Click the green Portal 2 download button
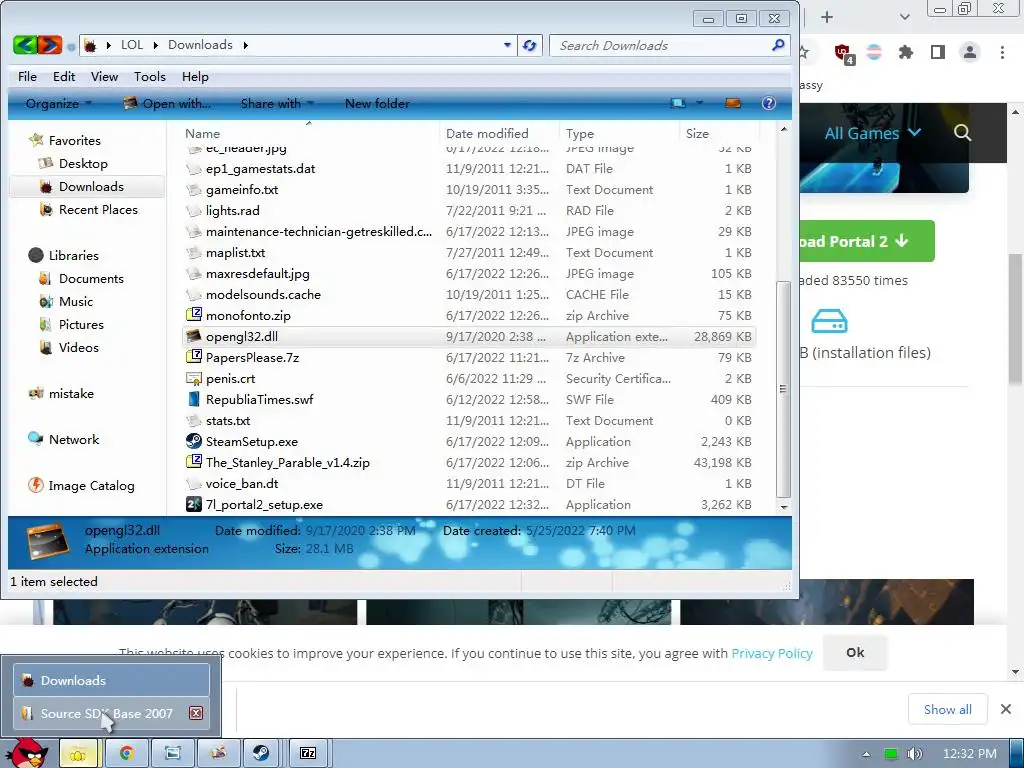 [866, 241]
